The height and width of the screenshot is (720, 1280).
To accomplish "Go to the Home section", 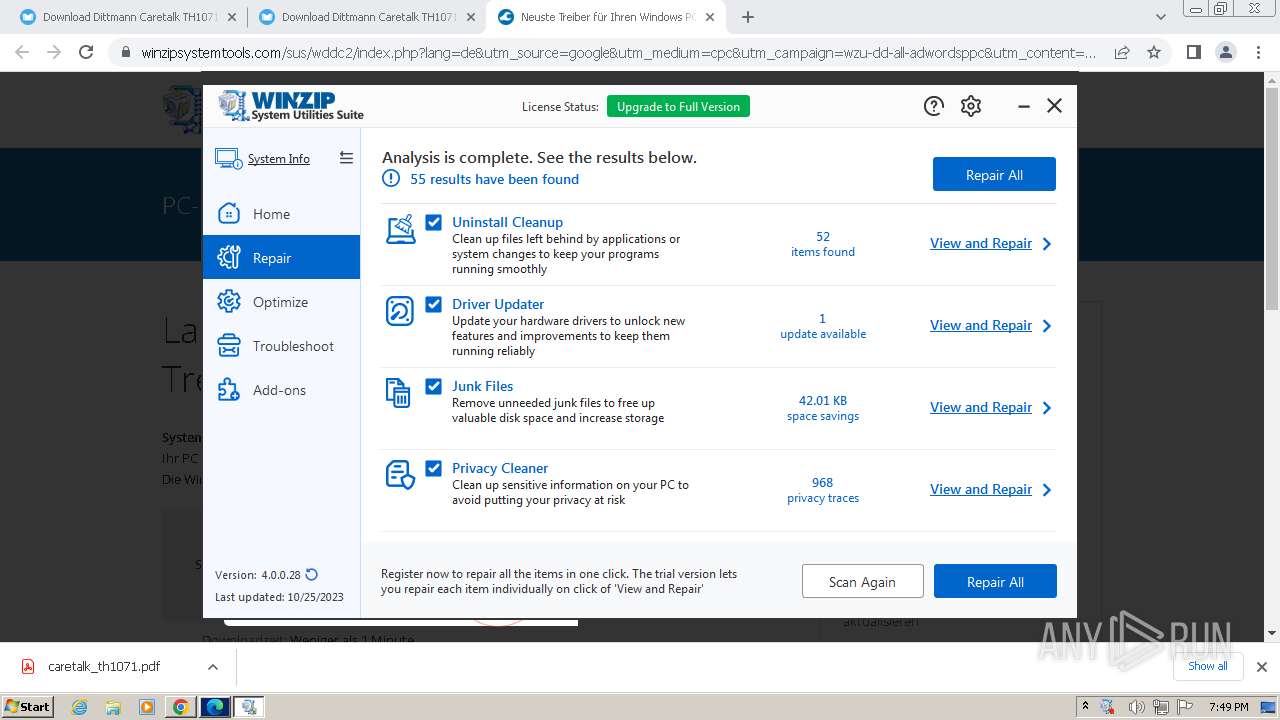I will click(281, 214).
